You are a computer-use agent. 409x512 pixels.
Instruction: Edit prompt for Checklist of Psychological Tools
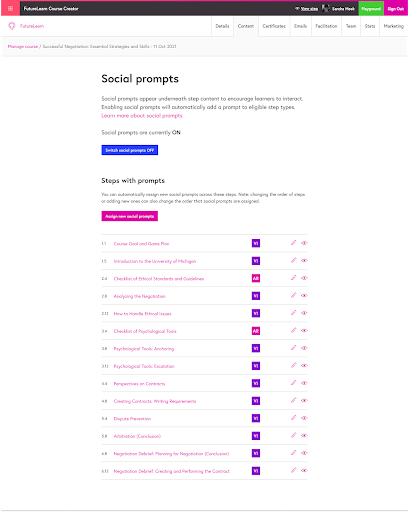click(x=293, y=330)
